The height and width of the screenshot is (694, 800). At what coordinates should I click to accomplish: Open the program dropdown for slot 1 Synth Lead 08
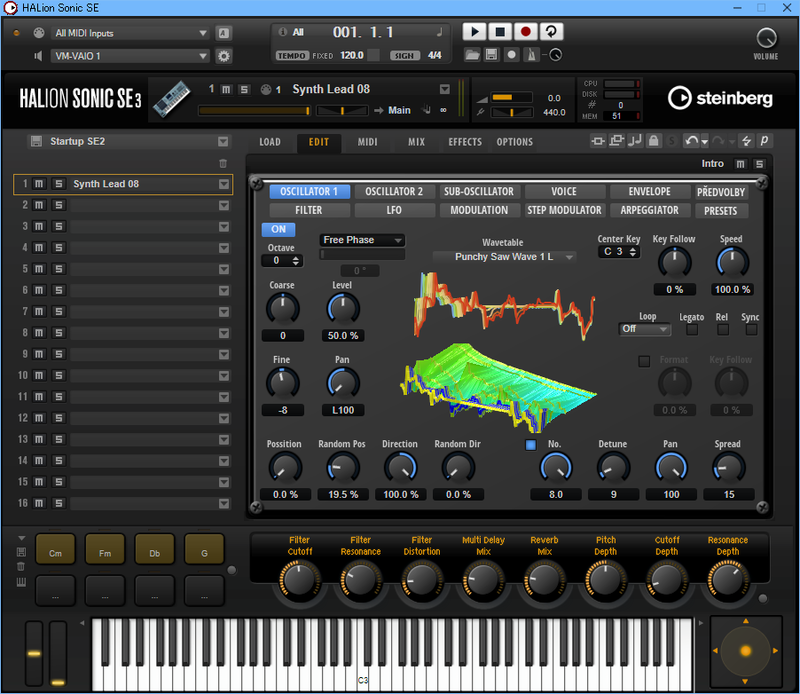(223, 184)
